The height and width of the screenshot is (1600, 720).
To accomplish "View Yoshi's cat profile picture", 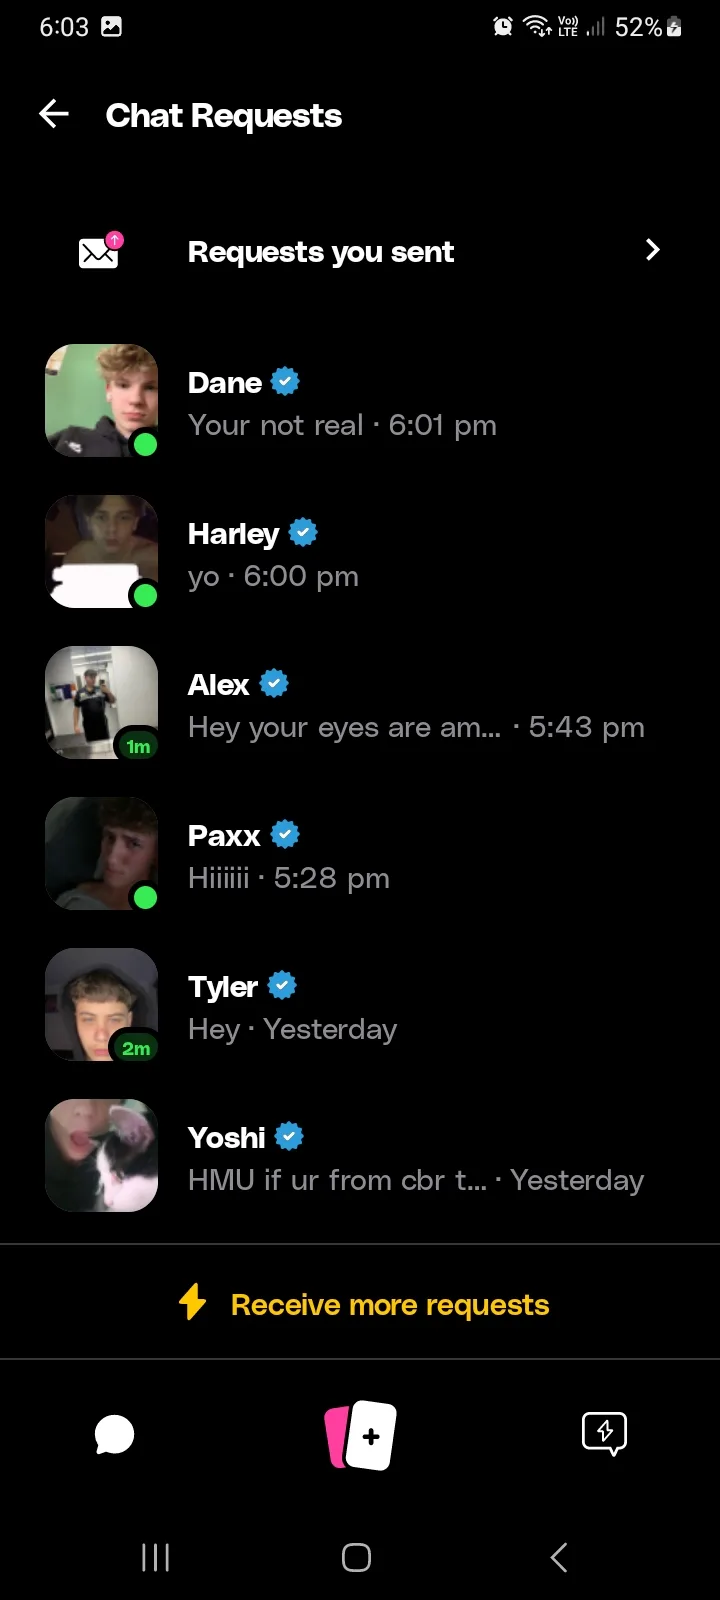I will tap(102, 1156).
